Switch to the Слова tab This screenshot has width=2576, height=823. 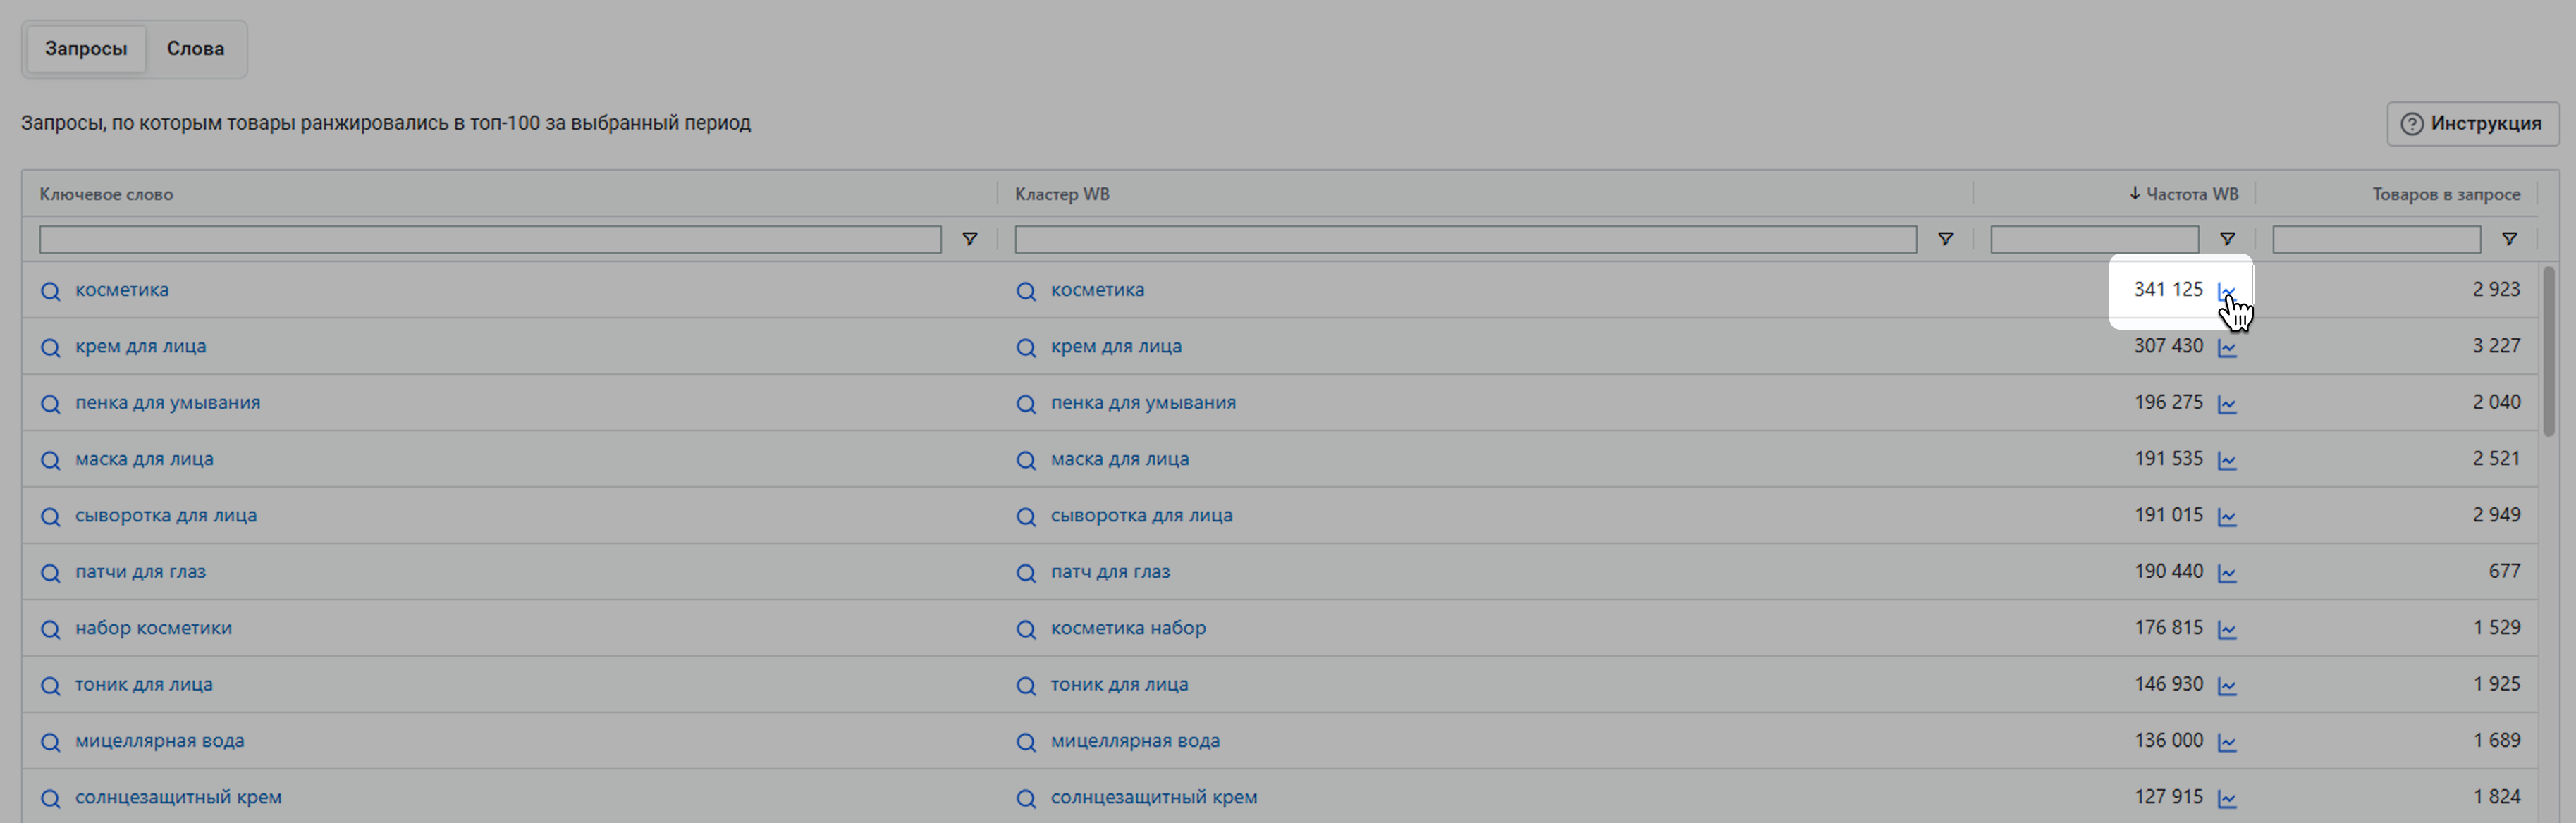[195, 49]
